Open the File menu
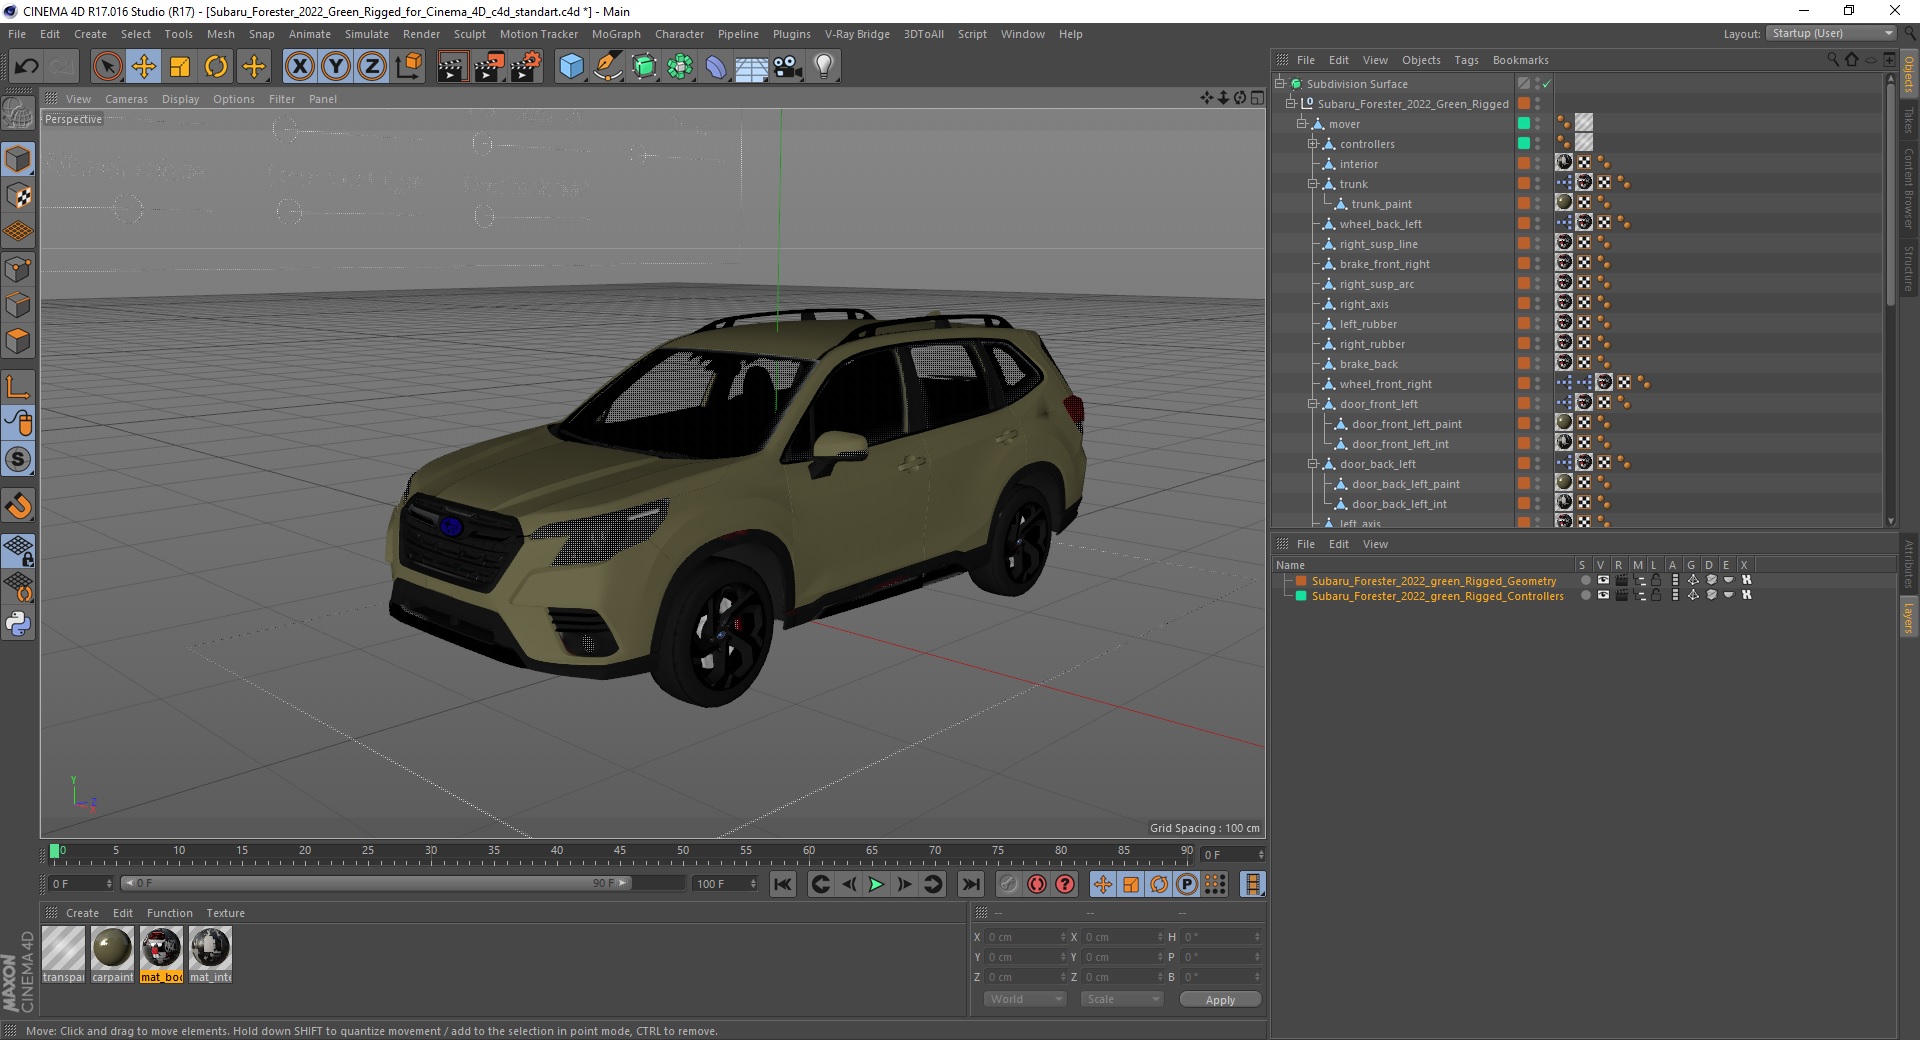The height and width of the screenshot is (1040, 1920). click(x=17, y=34)
